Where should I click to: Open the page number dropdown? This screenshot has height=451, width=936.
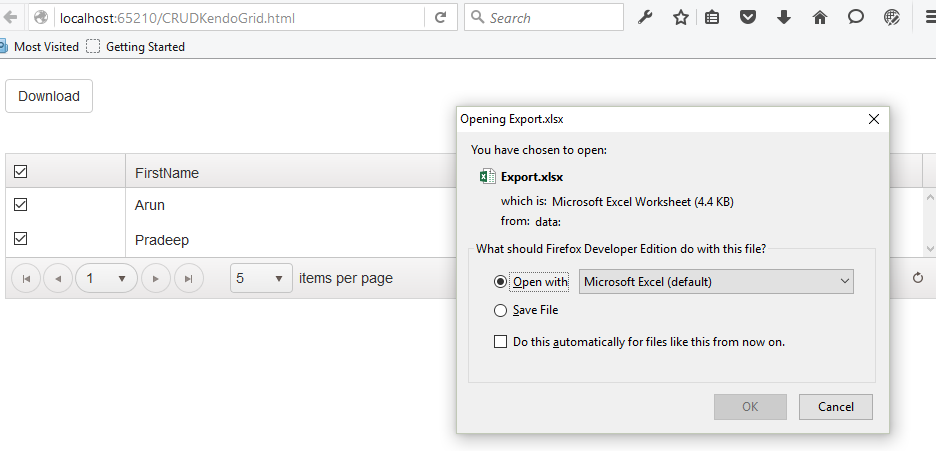(x=107, y=278)
